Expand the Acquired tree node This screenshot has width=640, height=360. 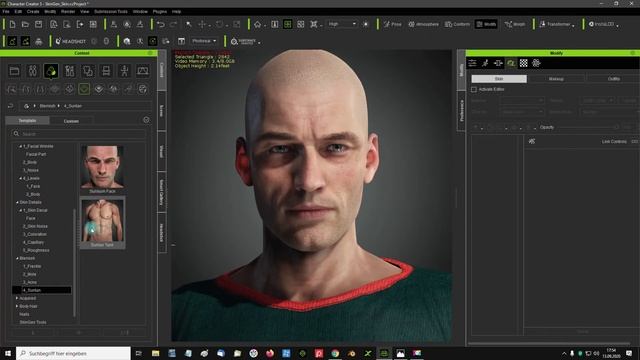[x=17, y=298]
